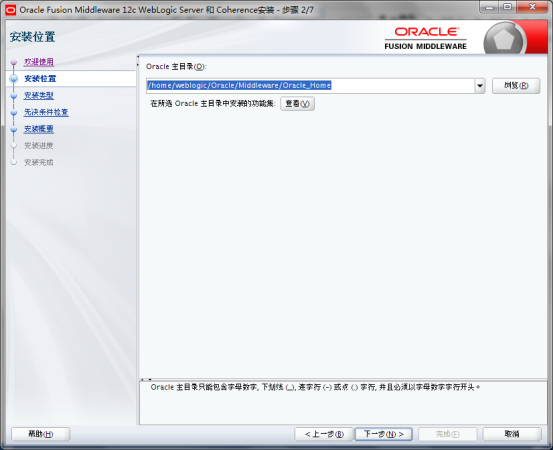Click the ORACLE Fusion Middleware logo

click(x=426, y=38)
